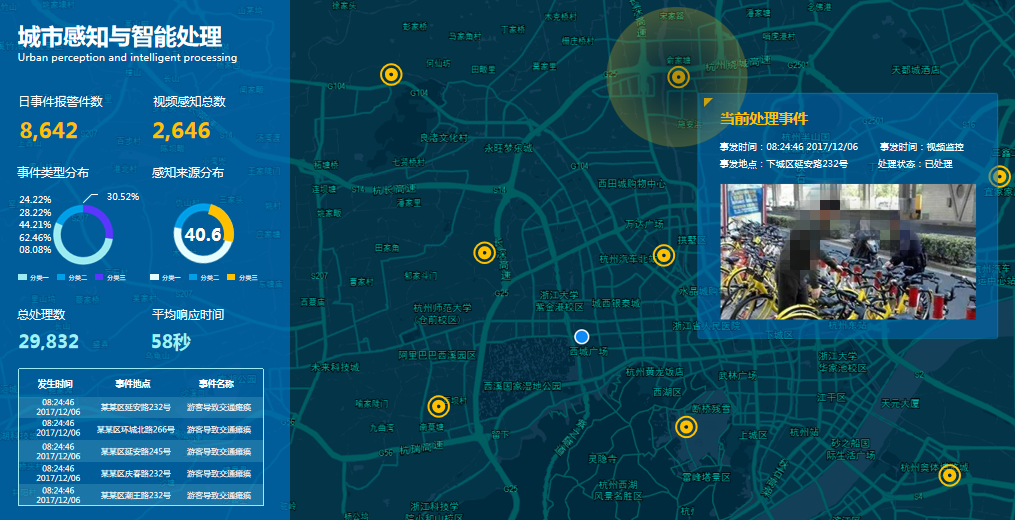Select the 某某区环城北路266号 event row
Viewport: 1015px width, 520px height.
pos(136,430)
